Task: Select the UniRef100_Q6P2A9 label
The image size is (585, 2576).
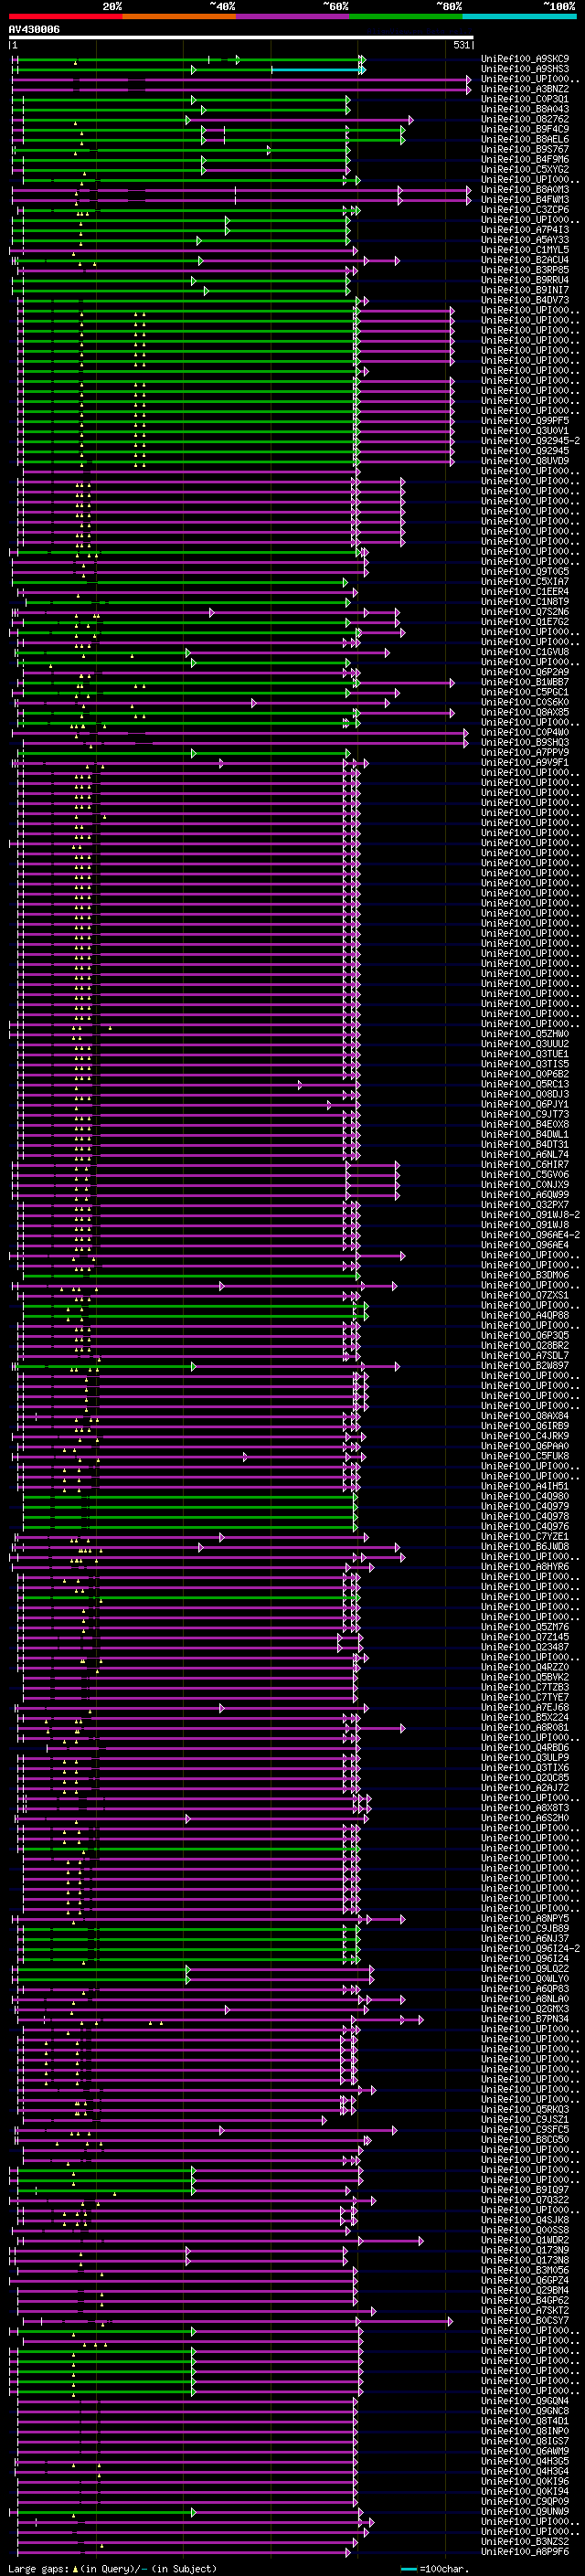Action: (x=524, y=672)
